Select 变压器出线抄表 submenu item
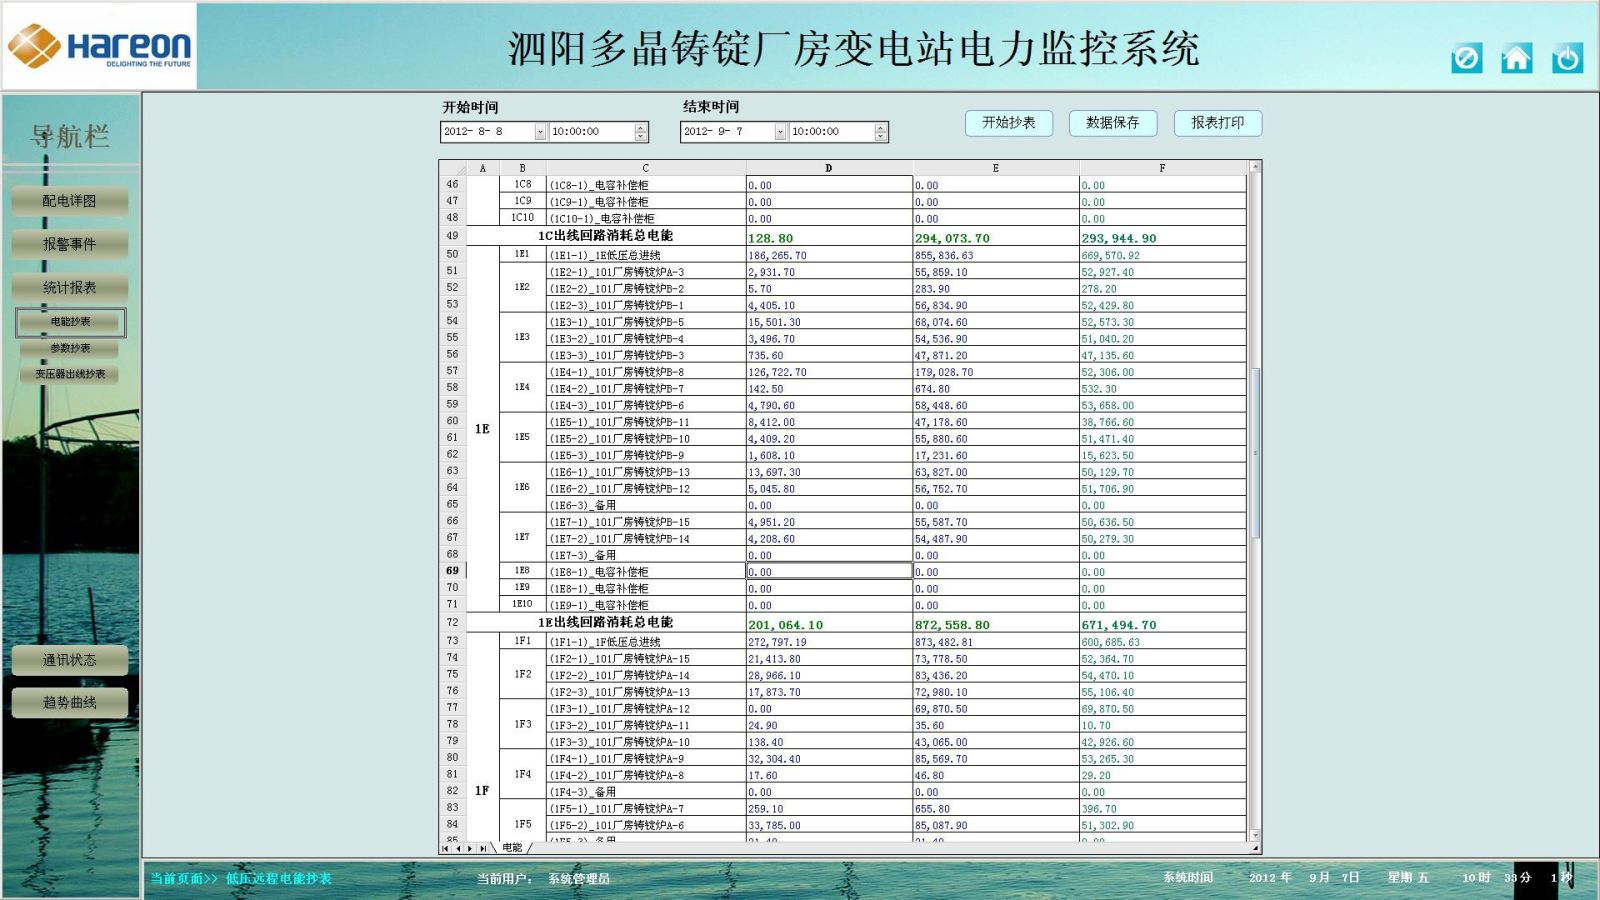Image resolution: width=1600 pixels, height=900 pixels. 70,374
